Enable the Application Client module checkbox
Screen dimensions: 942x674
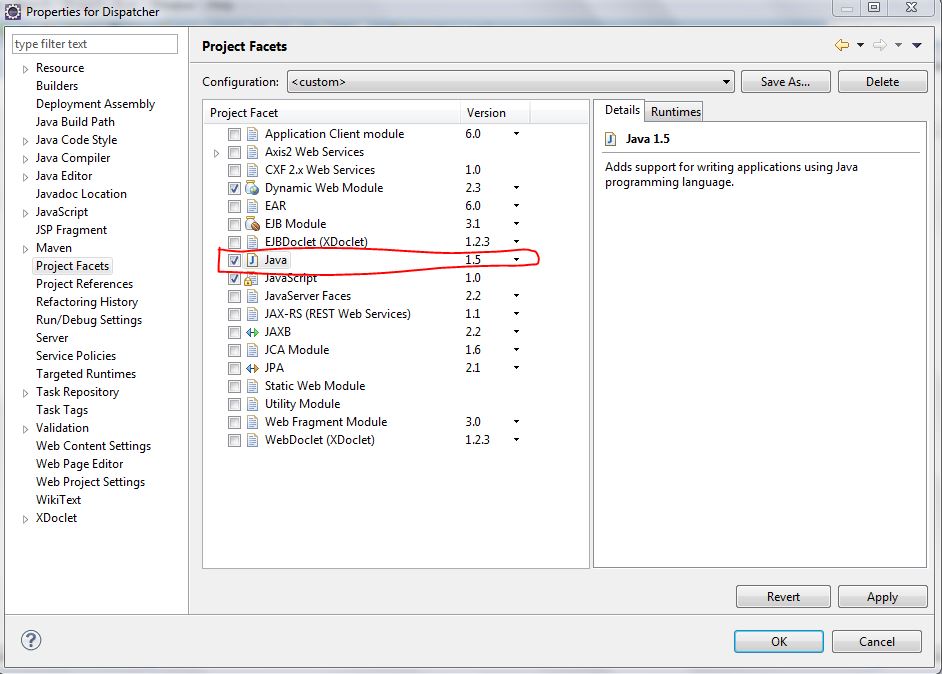click(234, 134)
